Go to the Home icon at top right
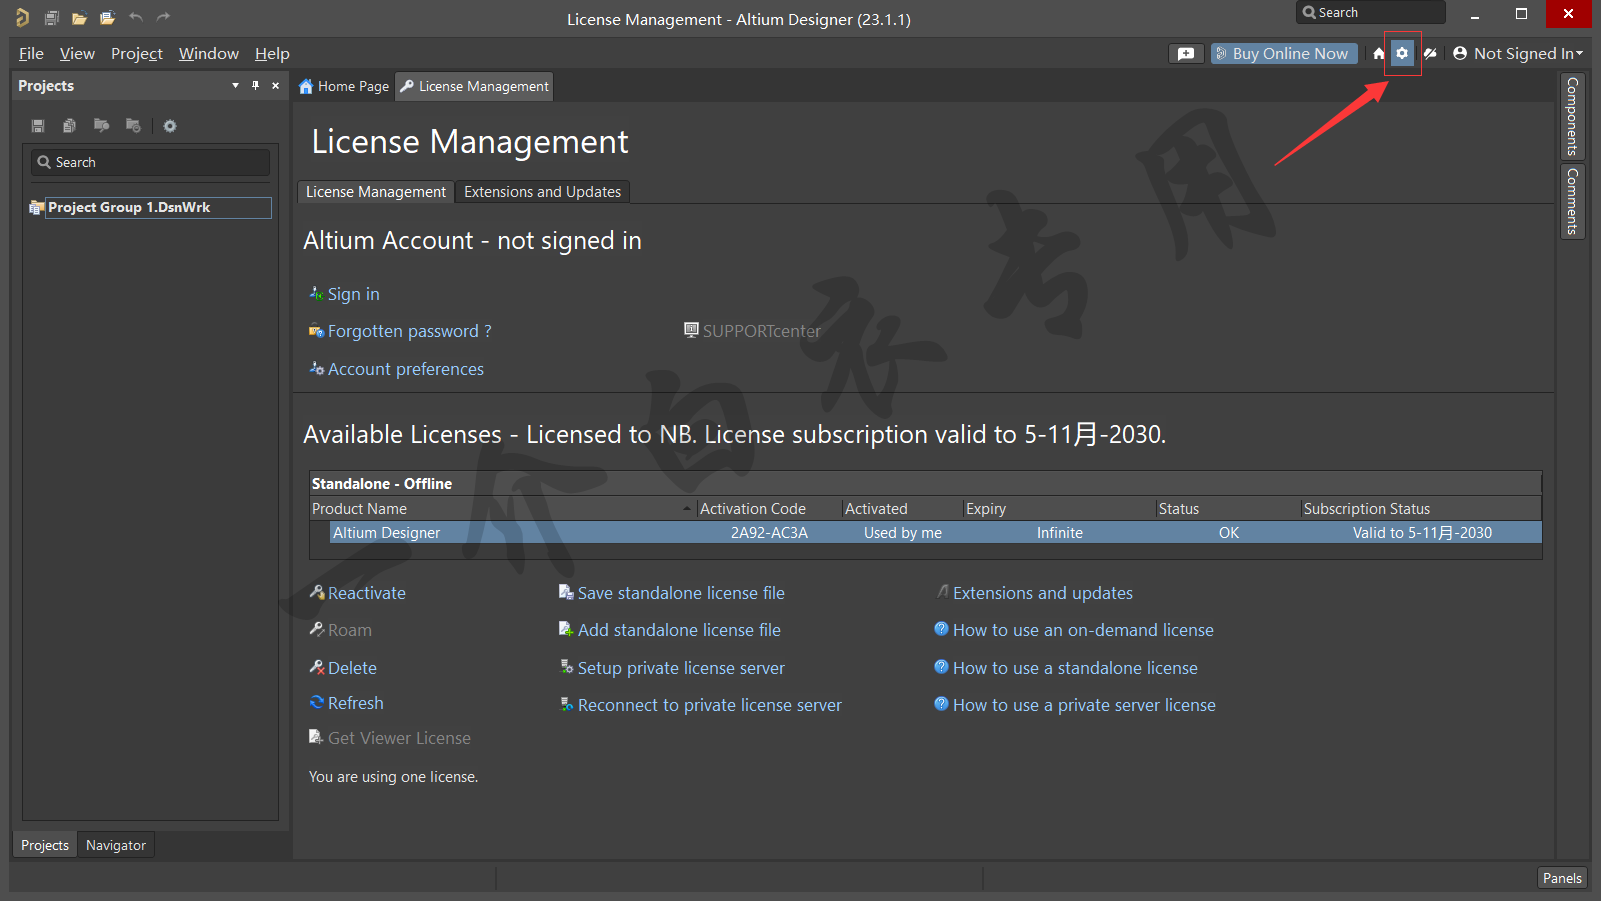 [1379, 54]
